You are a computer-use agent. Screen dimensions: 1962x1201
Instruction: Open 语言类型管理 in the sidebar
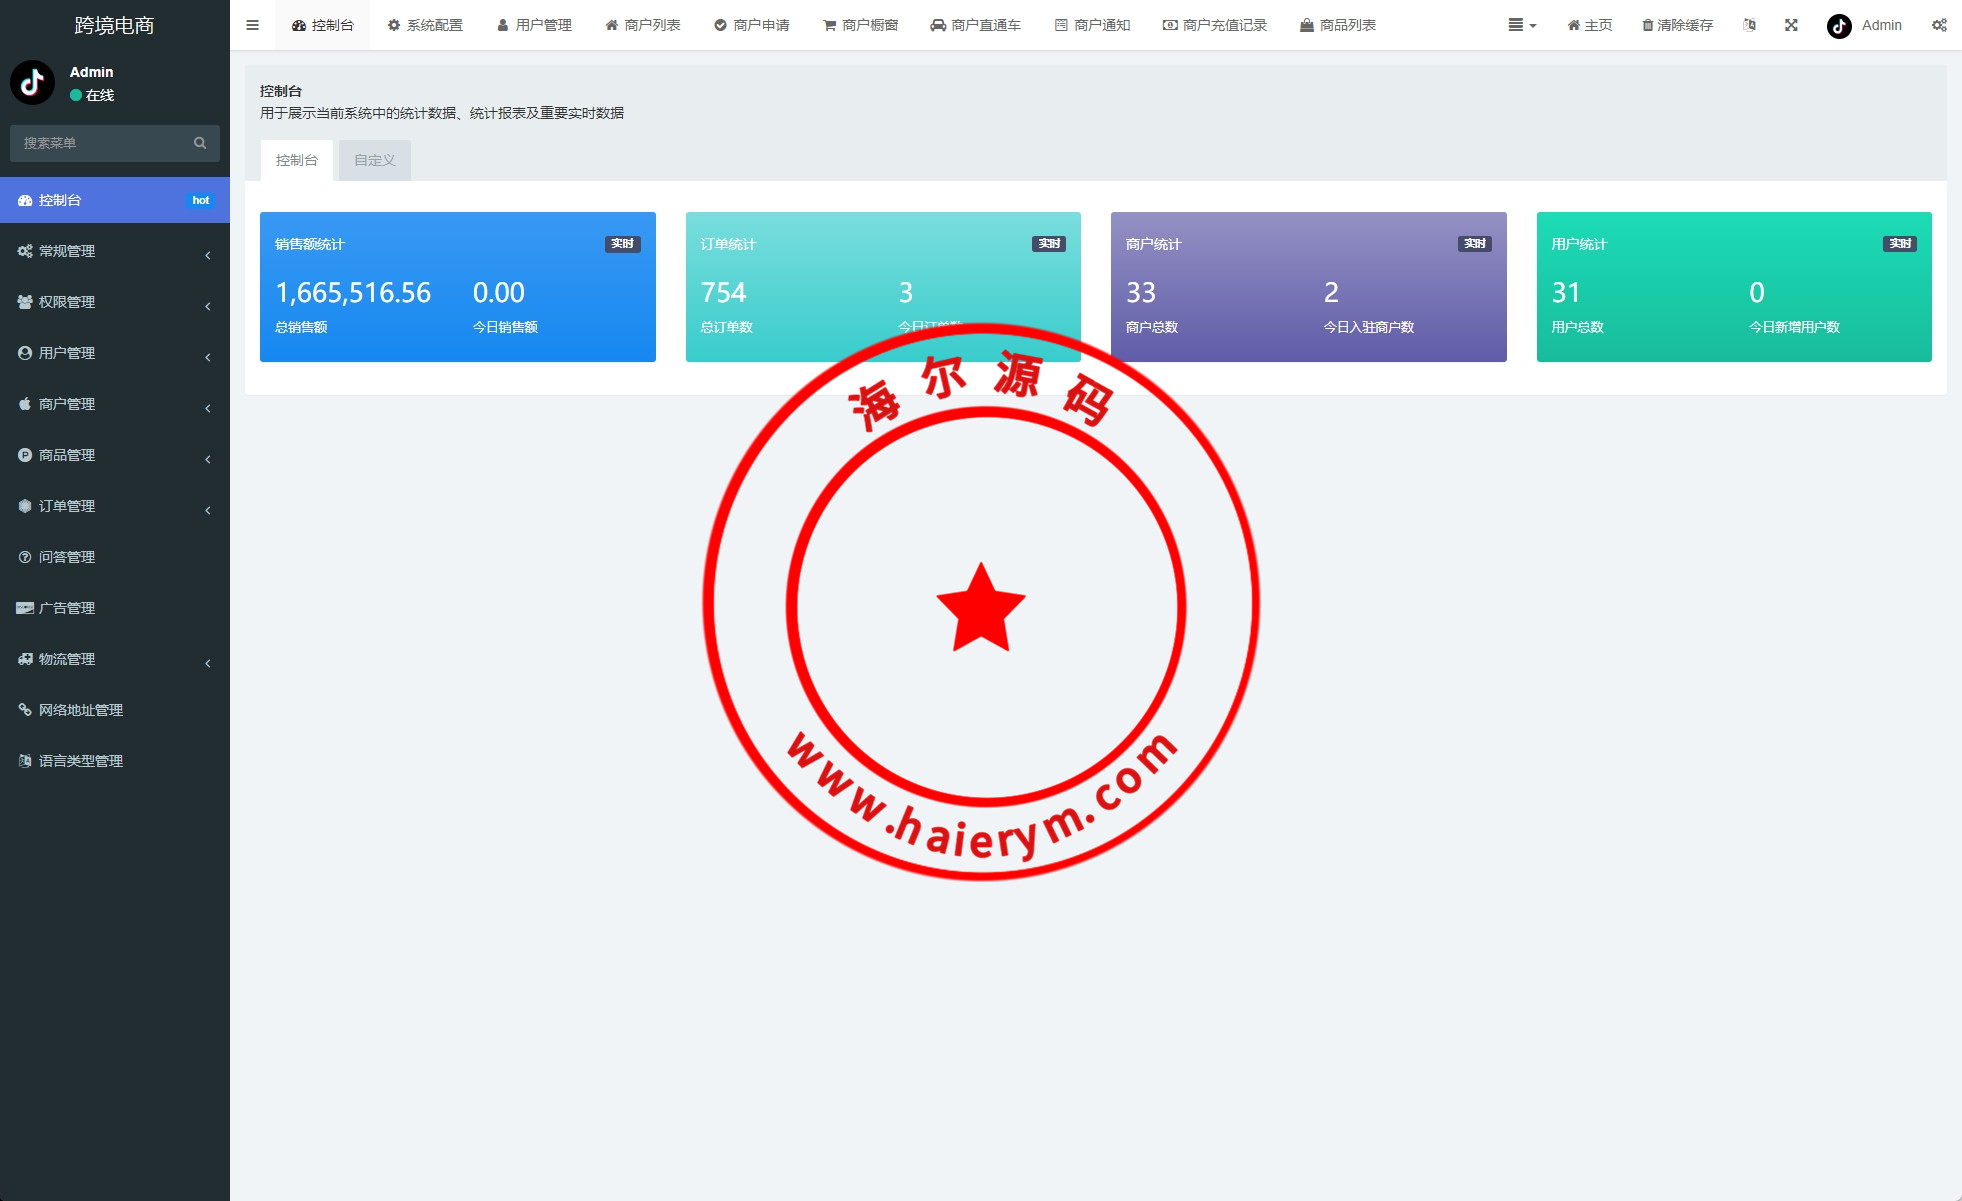pos(80,761)
